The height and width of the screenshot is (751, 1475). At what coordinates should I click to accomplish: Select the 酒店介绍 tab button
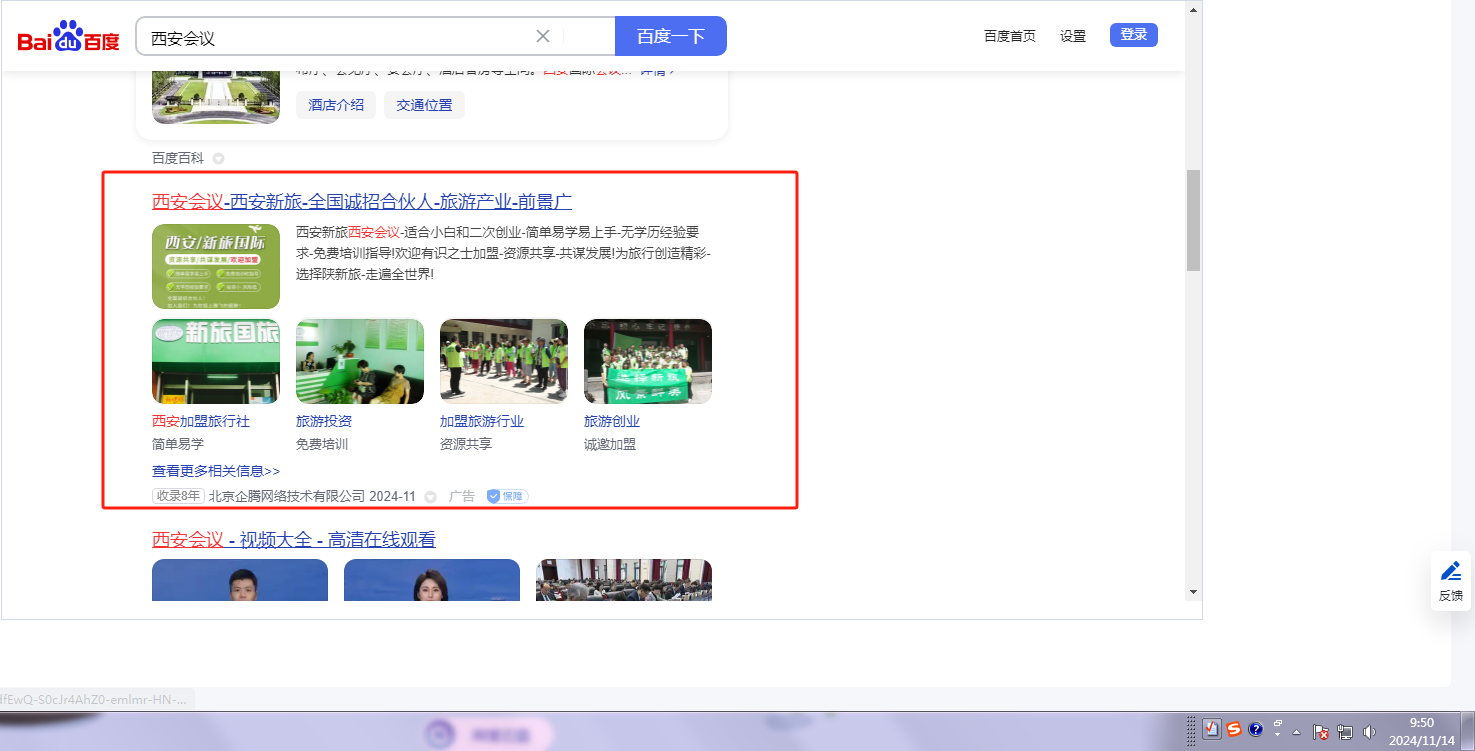pyautogui.click(x=336, y=105)
